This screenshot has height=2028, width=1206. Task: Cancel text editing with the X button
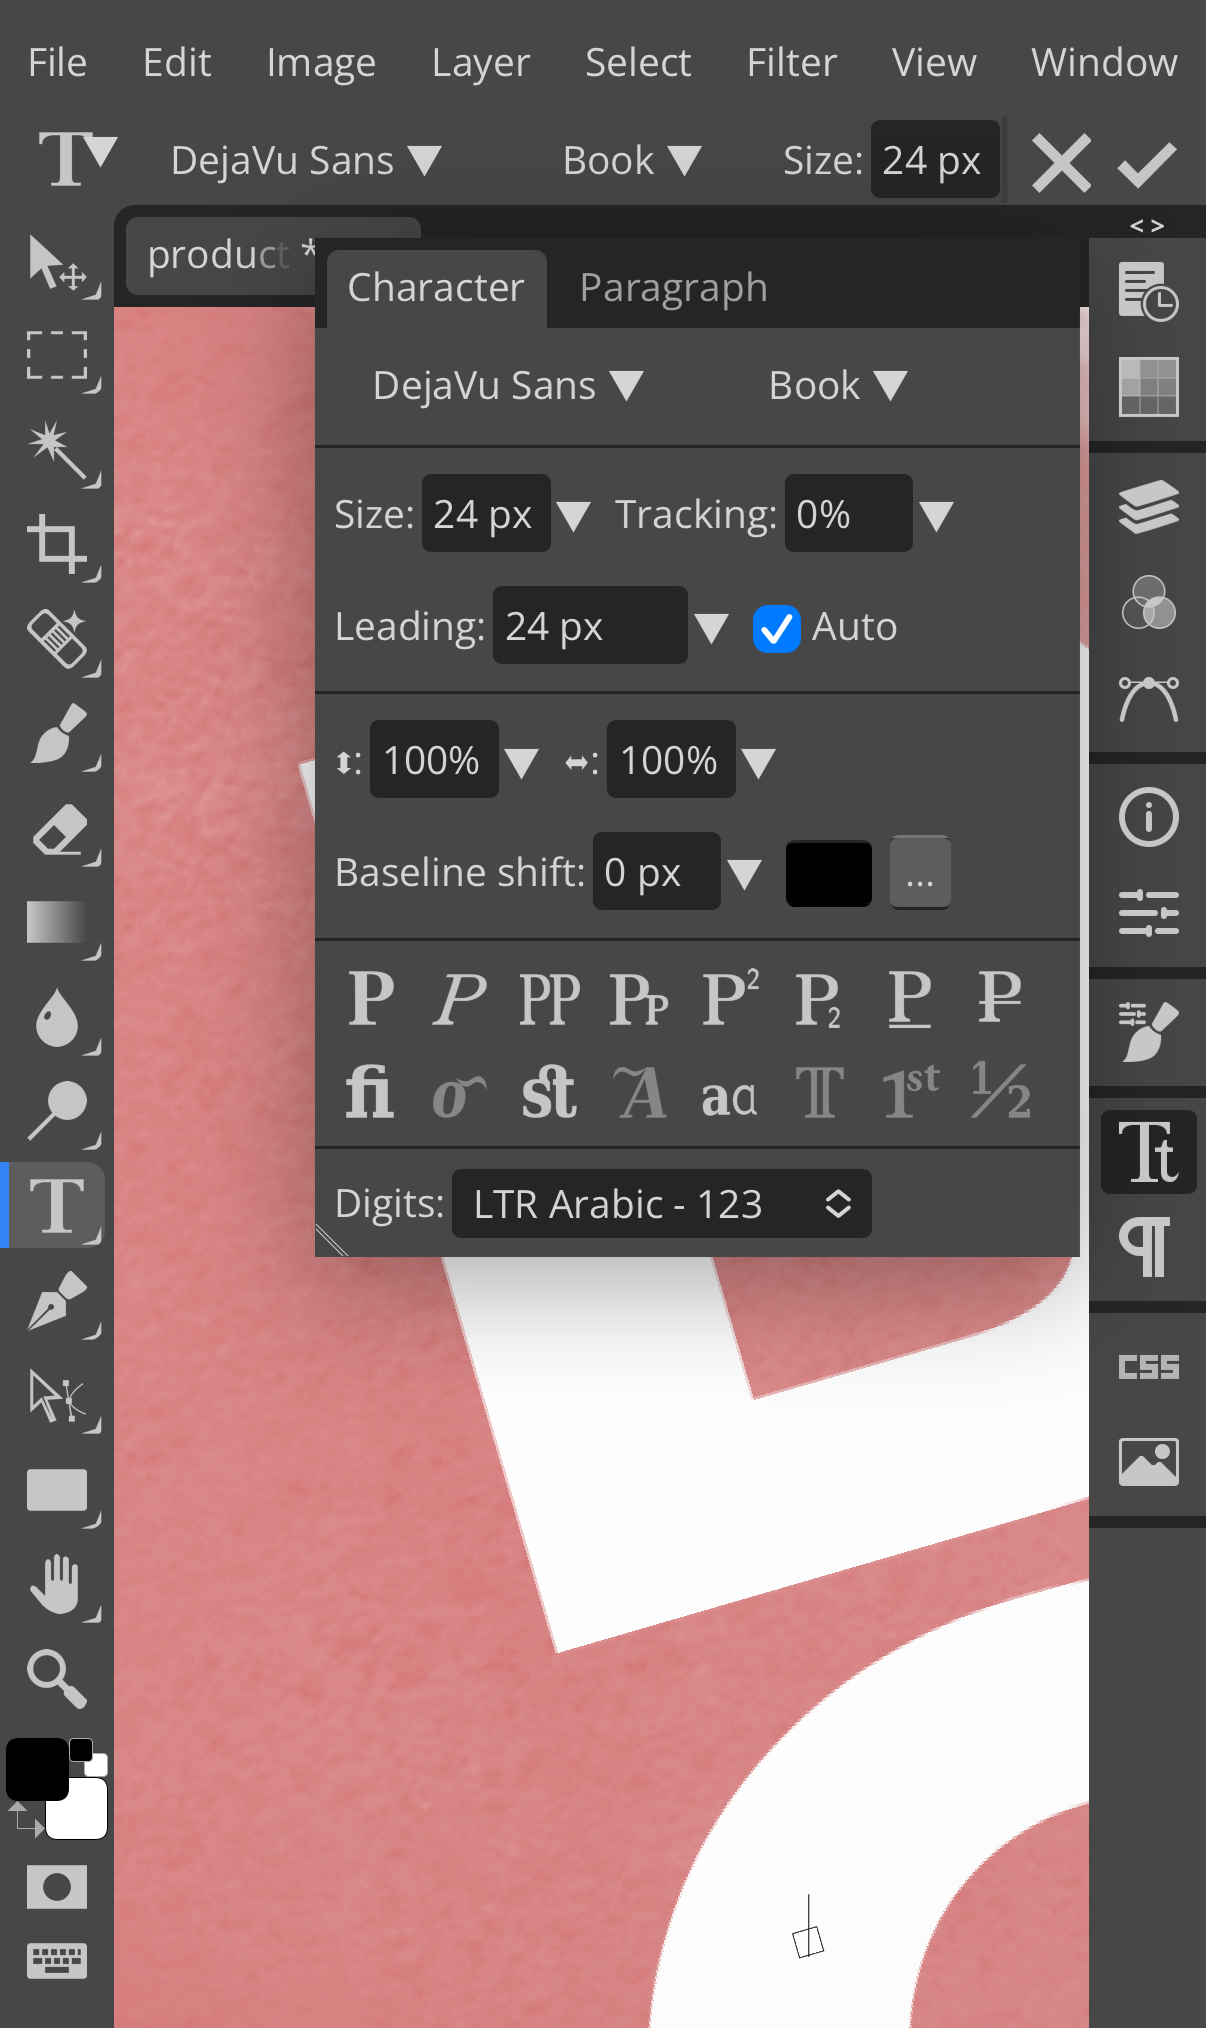(x=1061, y=163)
